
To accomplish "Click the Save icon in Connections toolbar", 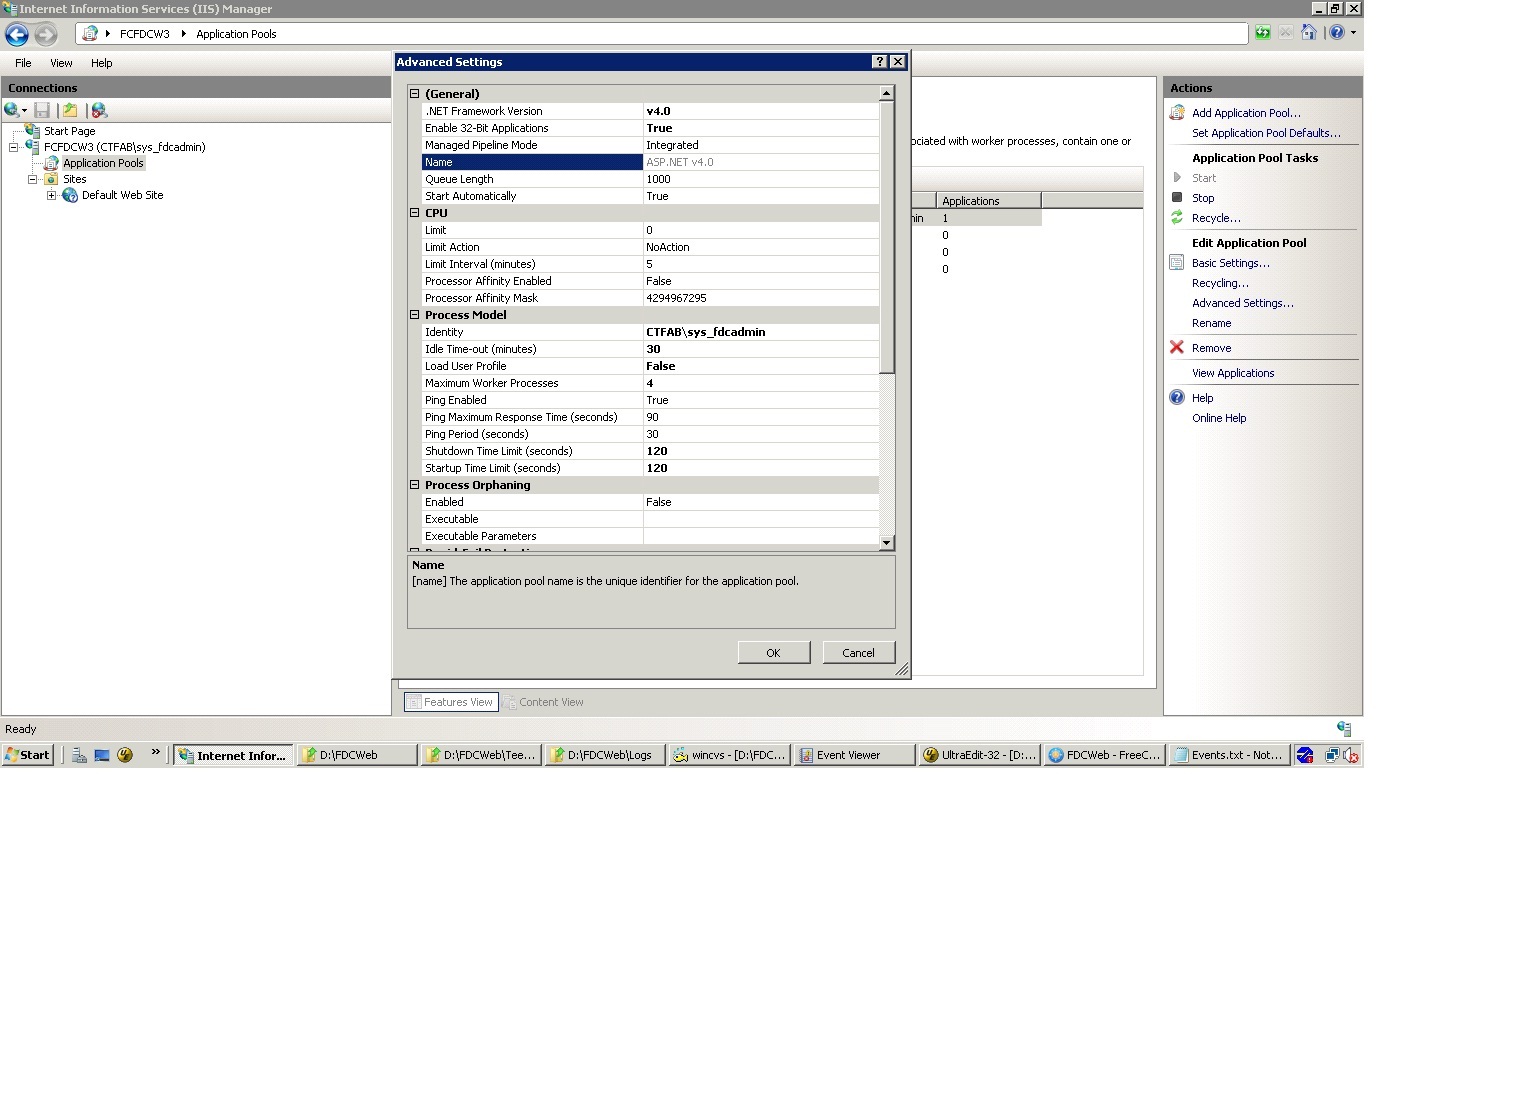I will pos(42,110).
